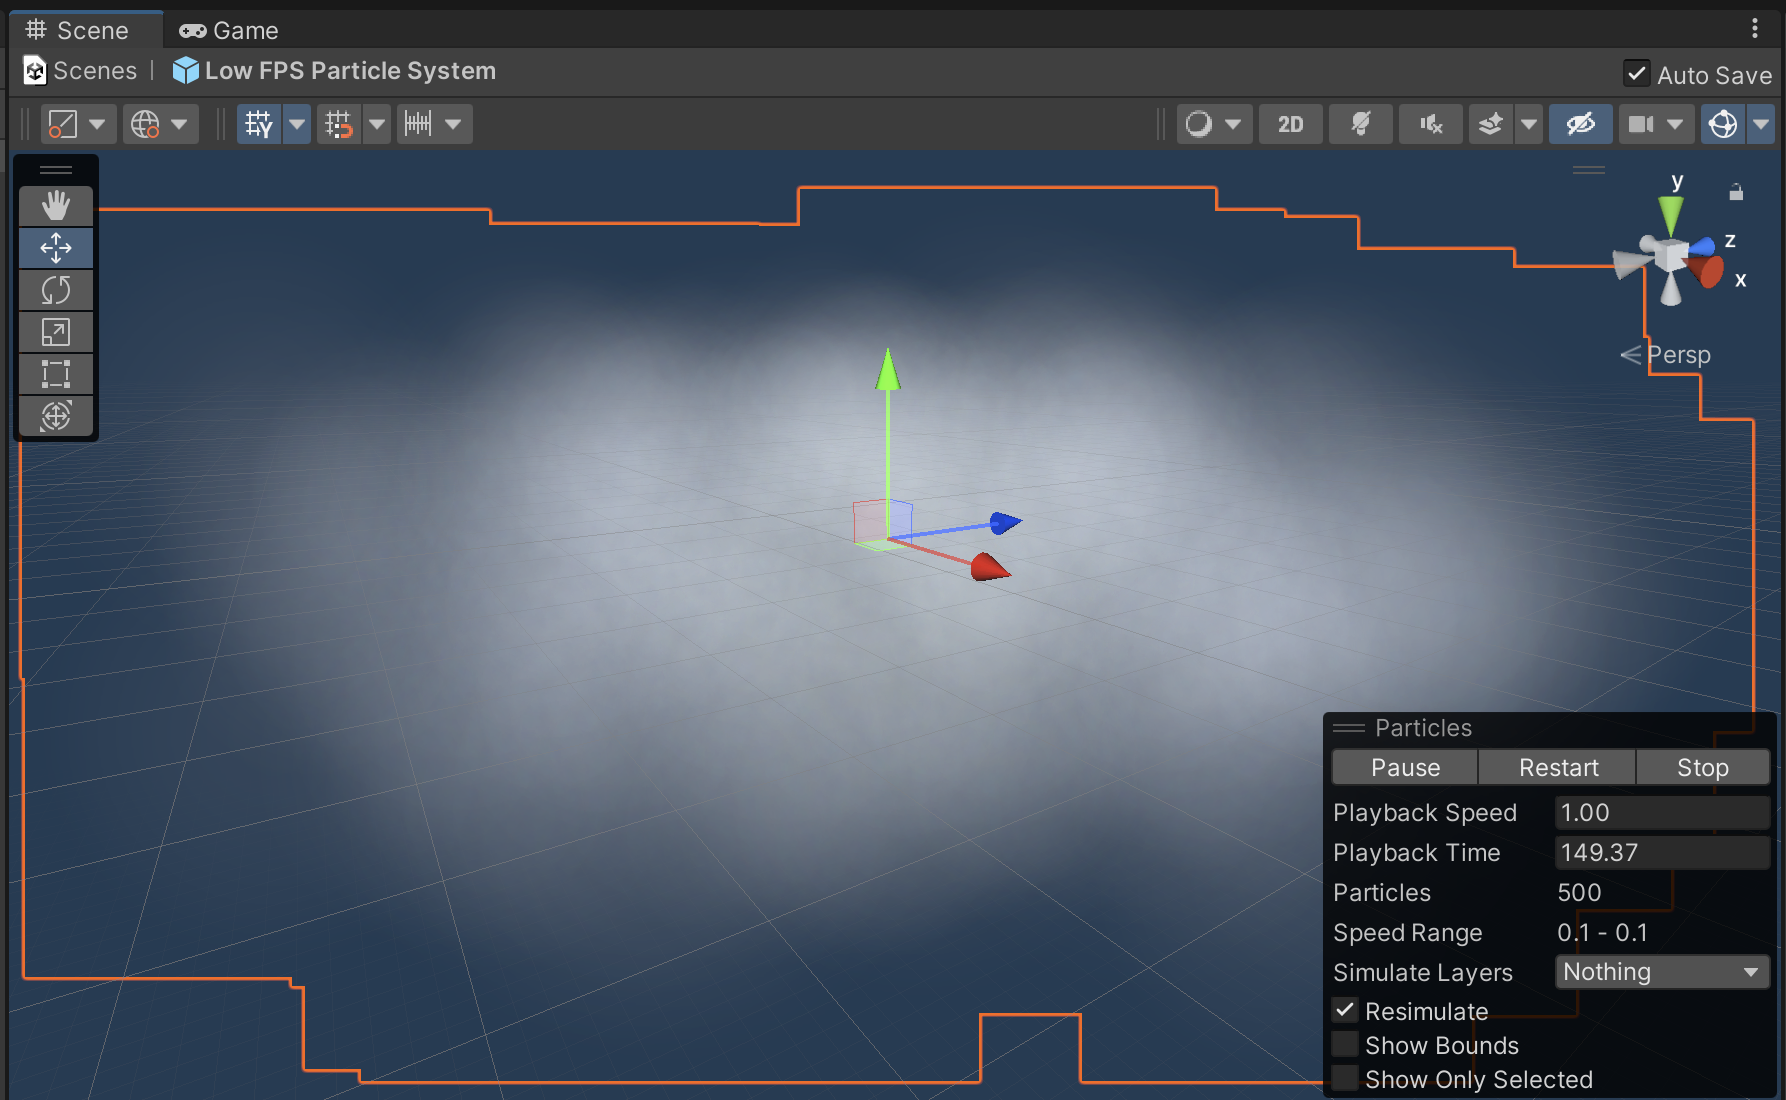
Task: Enable Show Only Selected checkbox
Action: (1346, 1079)
